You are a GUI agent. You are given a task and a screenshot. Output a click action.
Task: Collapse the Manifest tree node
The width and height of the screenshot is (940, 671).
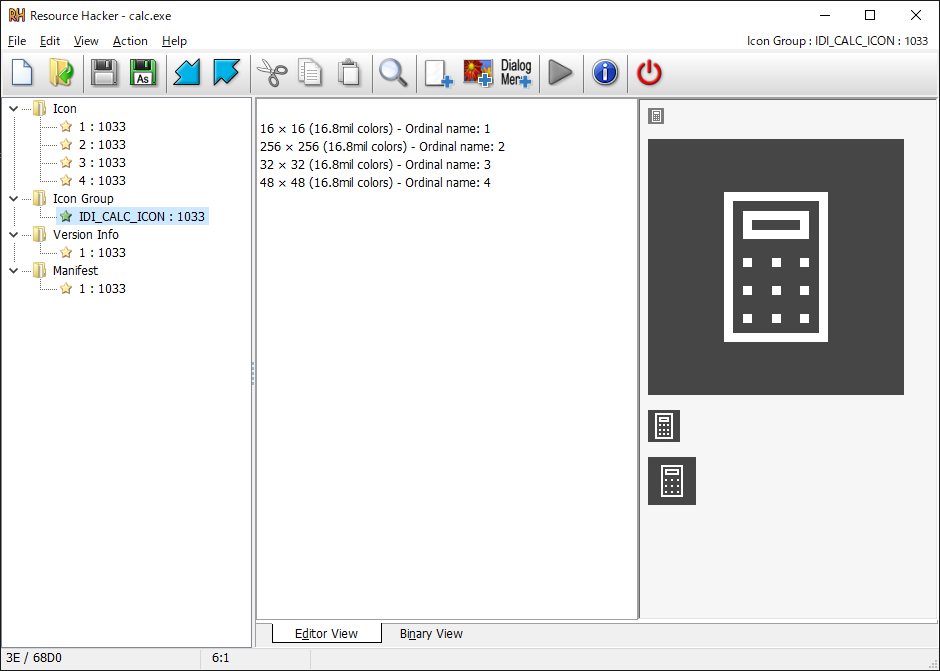(13, 271)
